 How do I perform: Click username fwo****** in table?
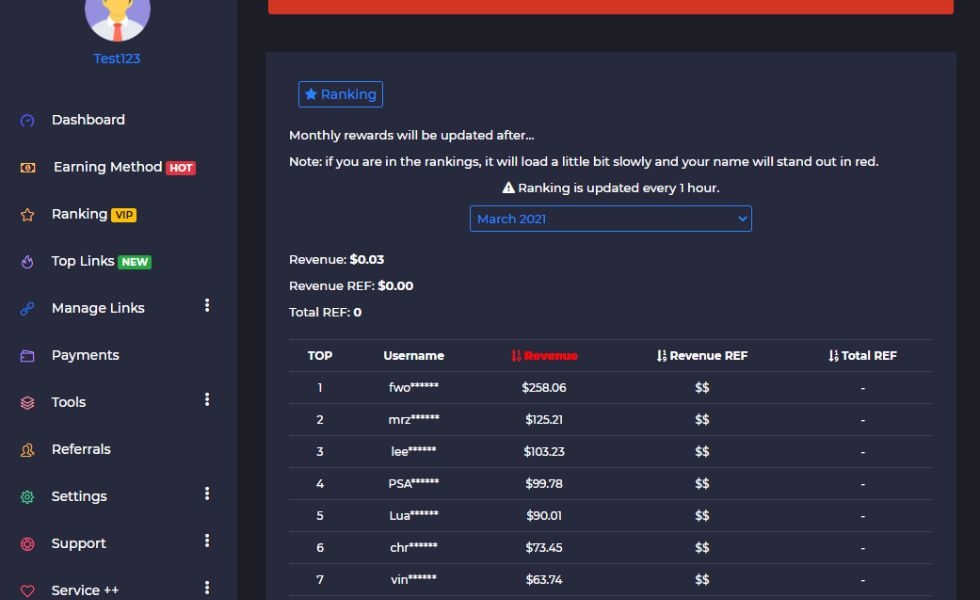(x=414, y=388)
